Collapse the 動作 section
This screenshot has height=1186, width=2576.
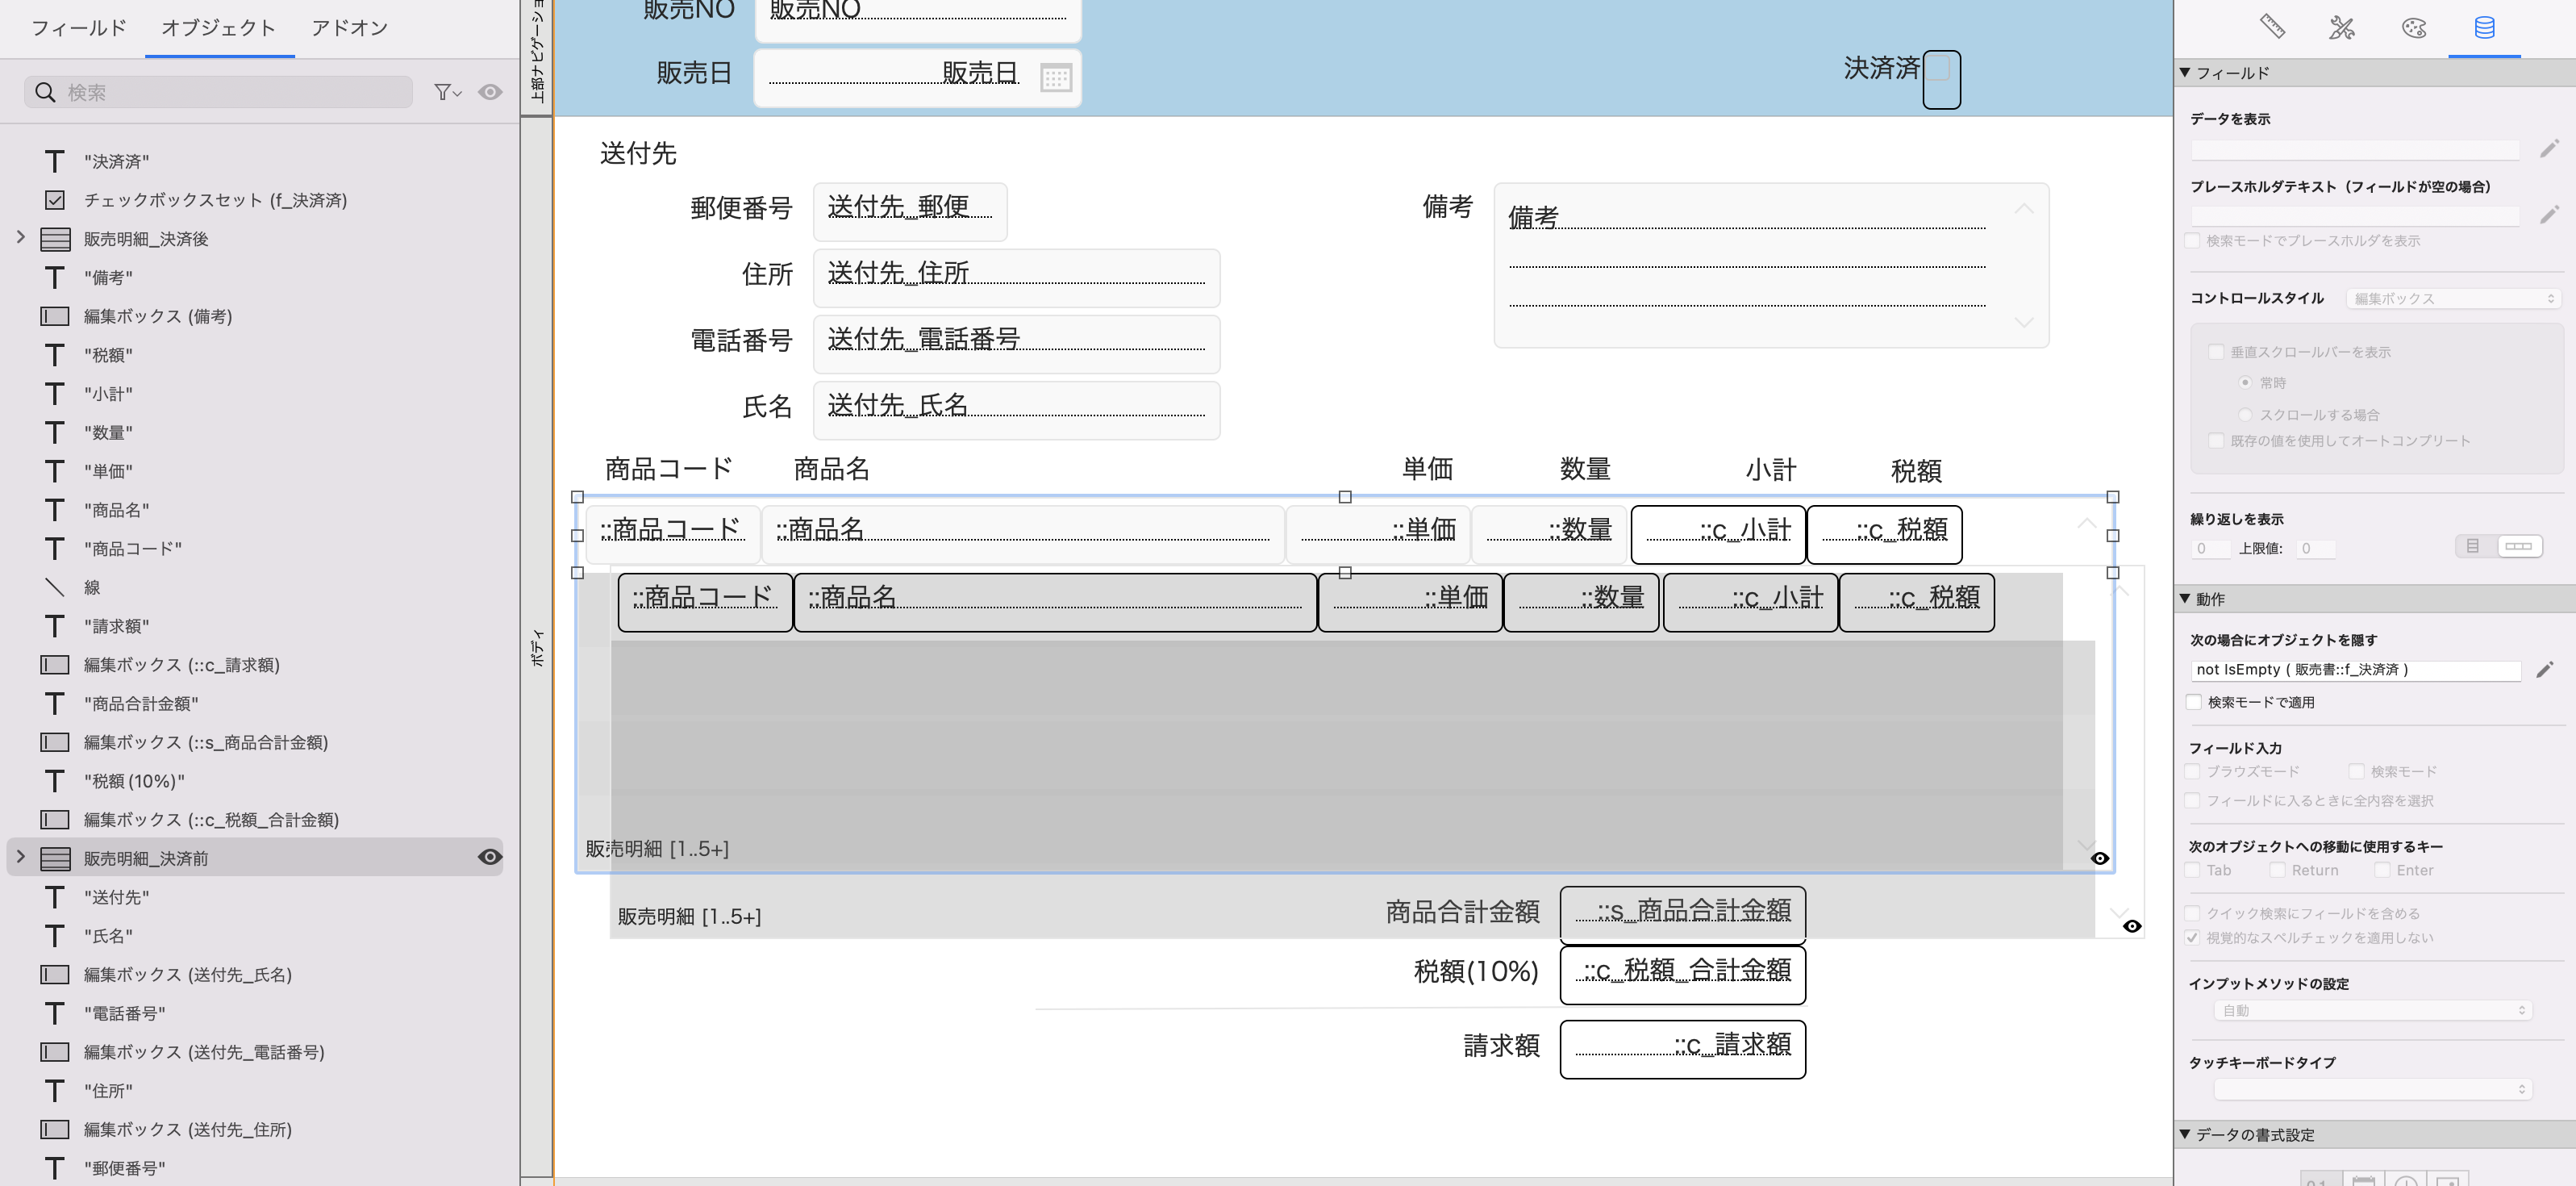(x=2185, y=598)
